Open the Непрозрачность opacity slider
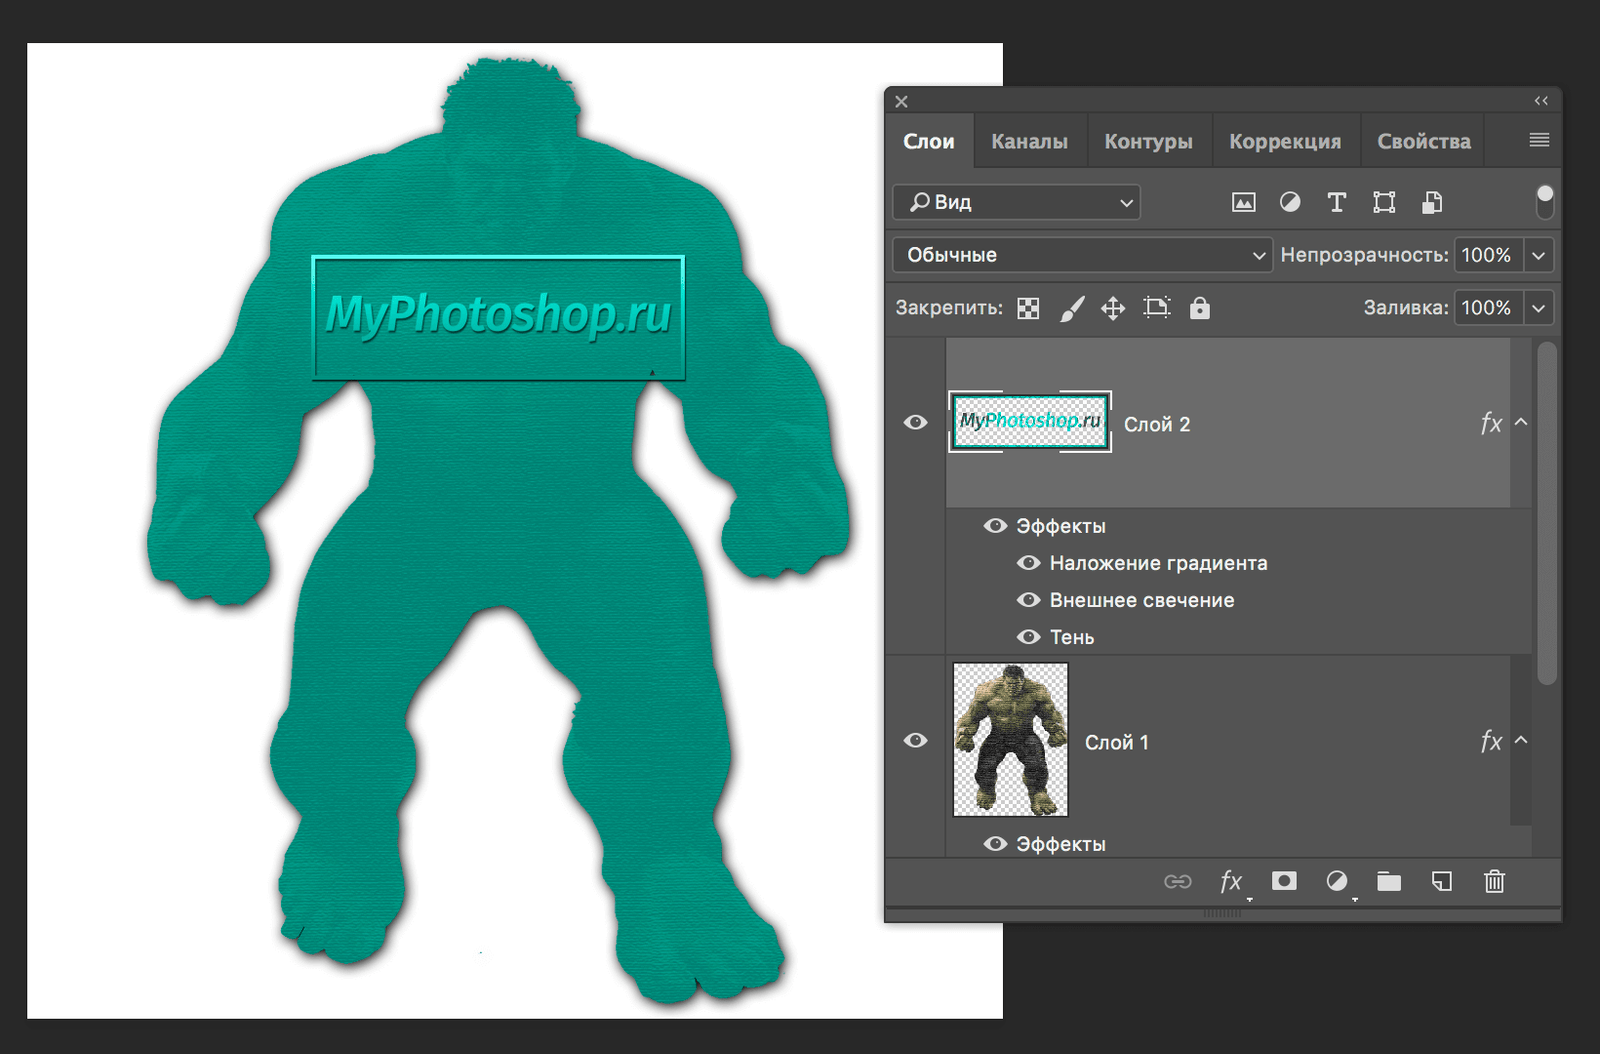The height and width of the screenshot is (1054, 1600). (x=1538, y=255)
